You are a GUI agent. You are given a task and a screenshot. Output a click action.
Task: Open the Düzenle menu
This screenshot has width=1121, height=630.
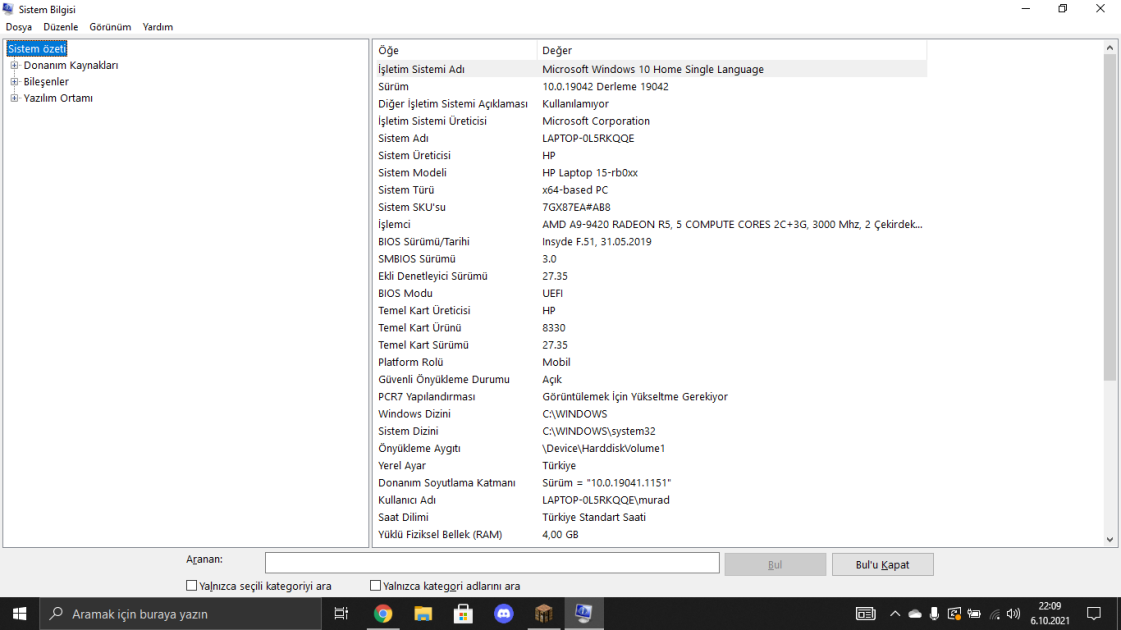[61, 26]
